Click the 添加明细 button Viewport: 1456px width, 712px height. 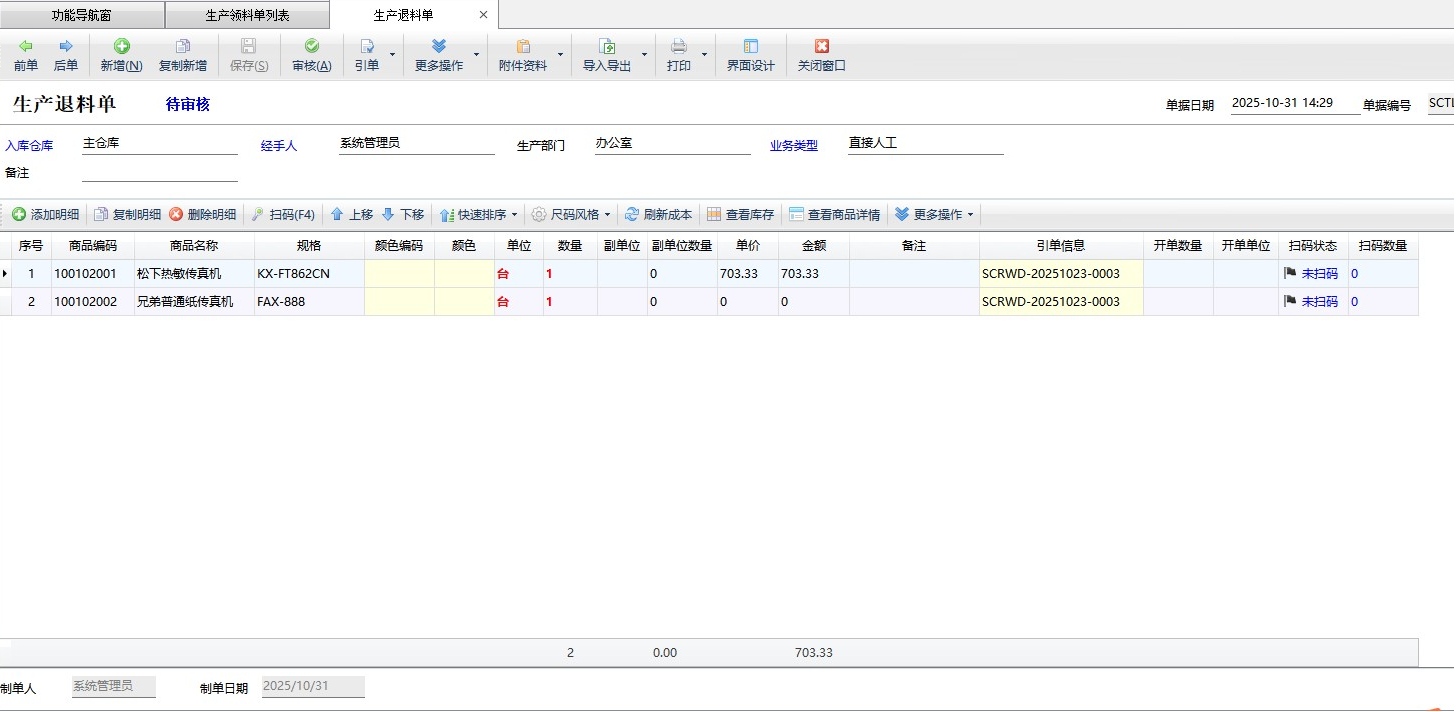pos(46,215)
